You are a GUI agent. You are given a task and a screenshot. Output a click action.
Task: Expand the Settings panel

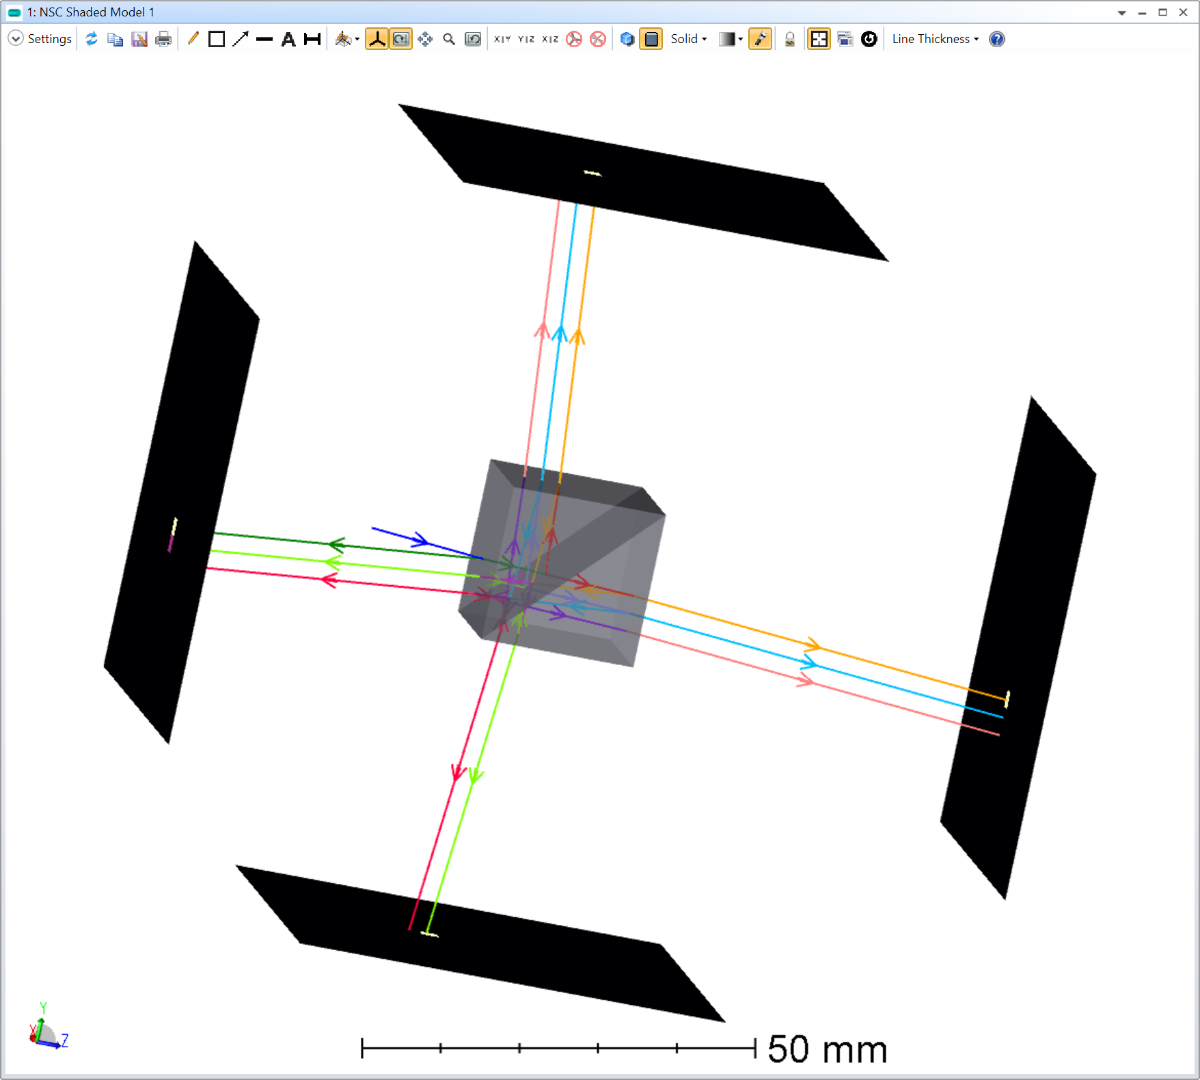pyautogui.click(x=40, y=39)
